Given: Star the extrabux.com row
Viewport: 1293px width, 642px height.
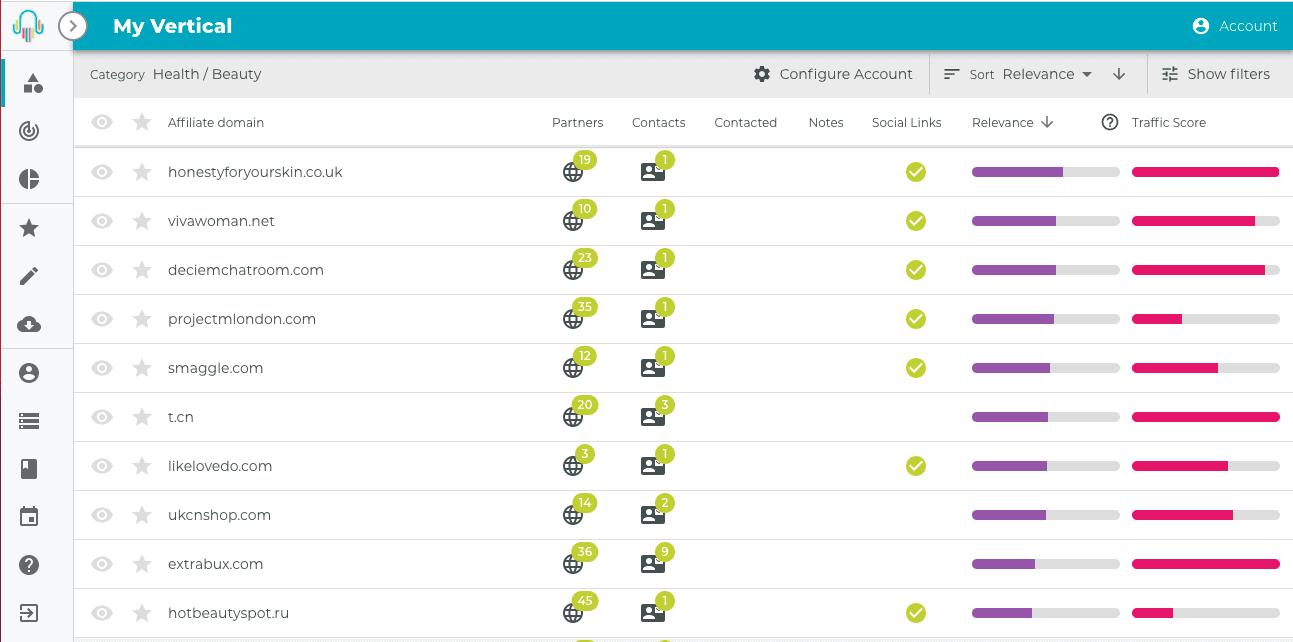Looking at the screenshot, I should pos(142,564).
